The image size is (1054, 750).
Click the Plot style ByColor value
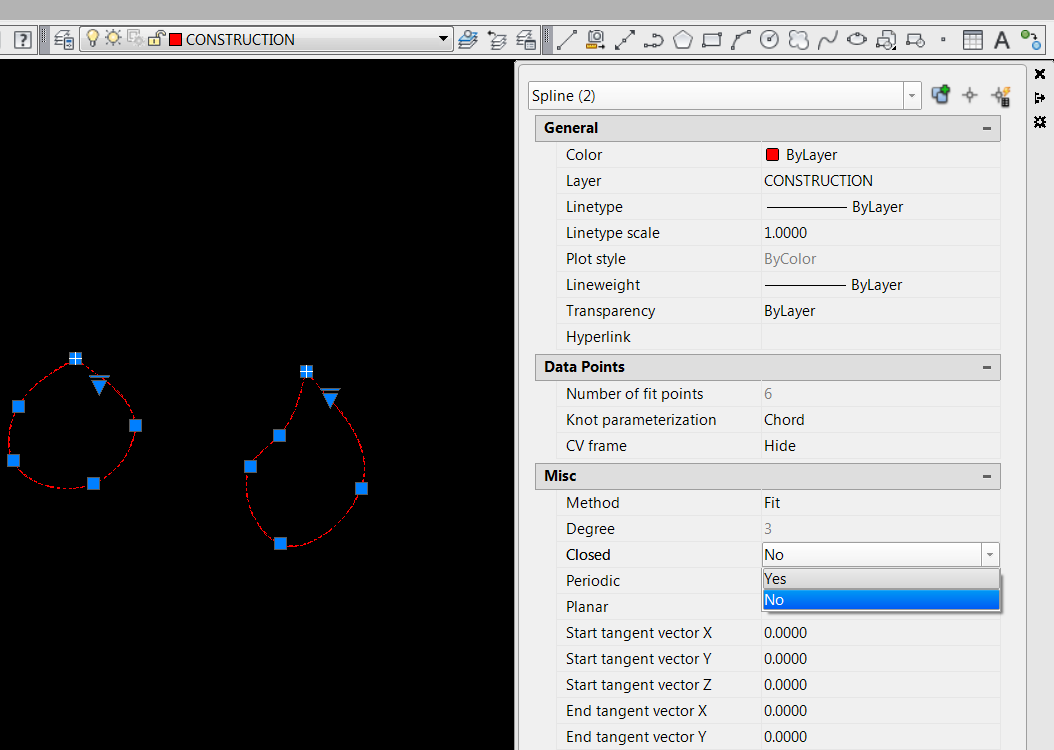[881, 259]
